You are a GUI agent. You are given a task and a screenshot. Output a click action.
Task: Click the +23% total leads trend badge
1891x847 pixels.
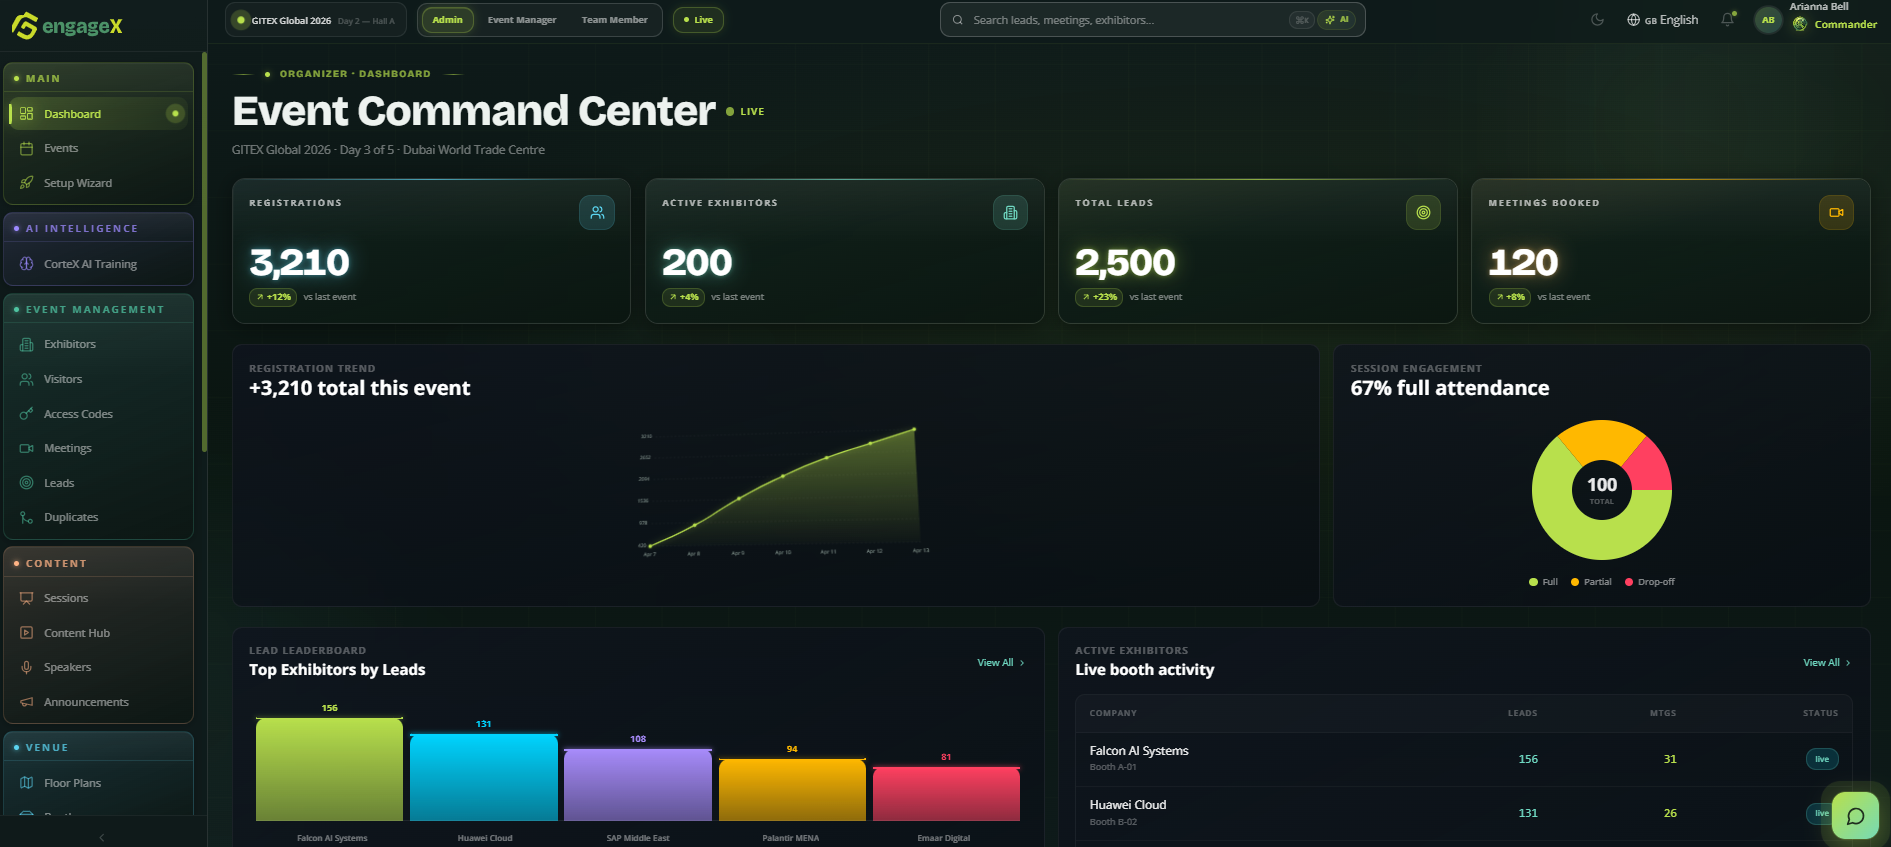[x=1099, y=297]
